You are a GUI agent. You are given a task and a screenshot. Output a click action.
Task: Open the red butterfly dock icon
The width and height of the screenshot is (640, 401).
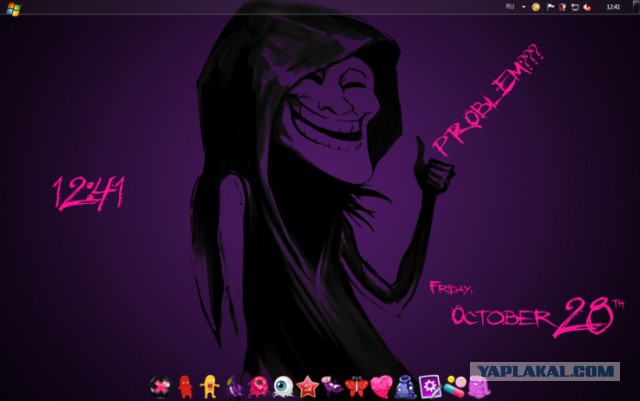356,387
